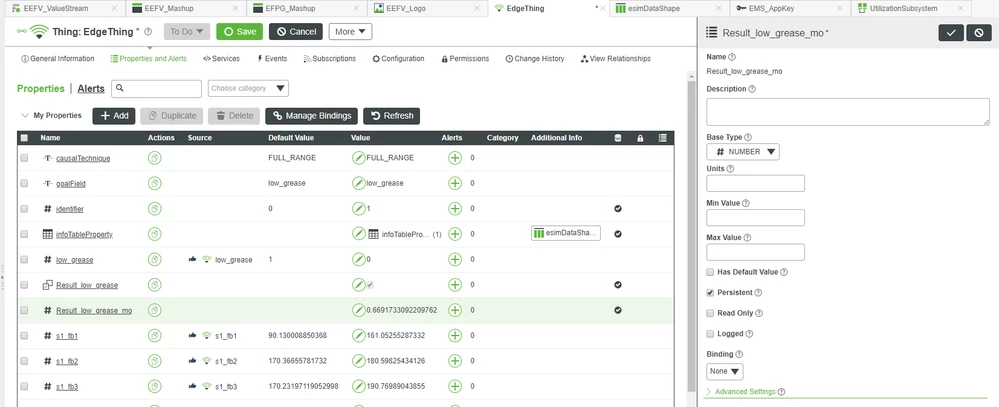
Task: Open the Subscriptions section
Action: (329, 59)
